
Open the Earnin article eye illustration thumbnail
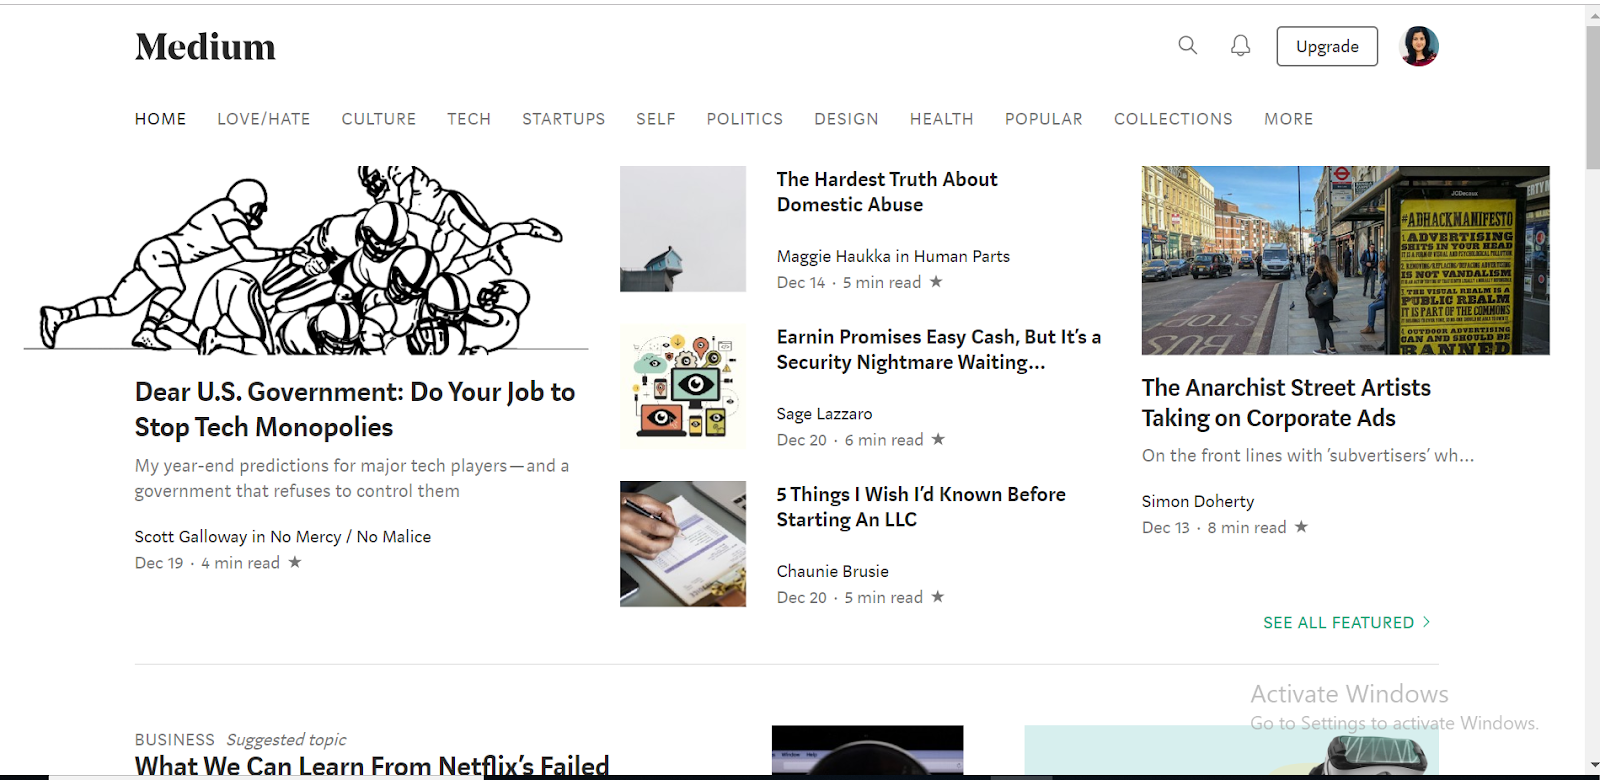(683, 386)
